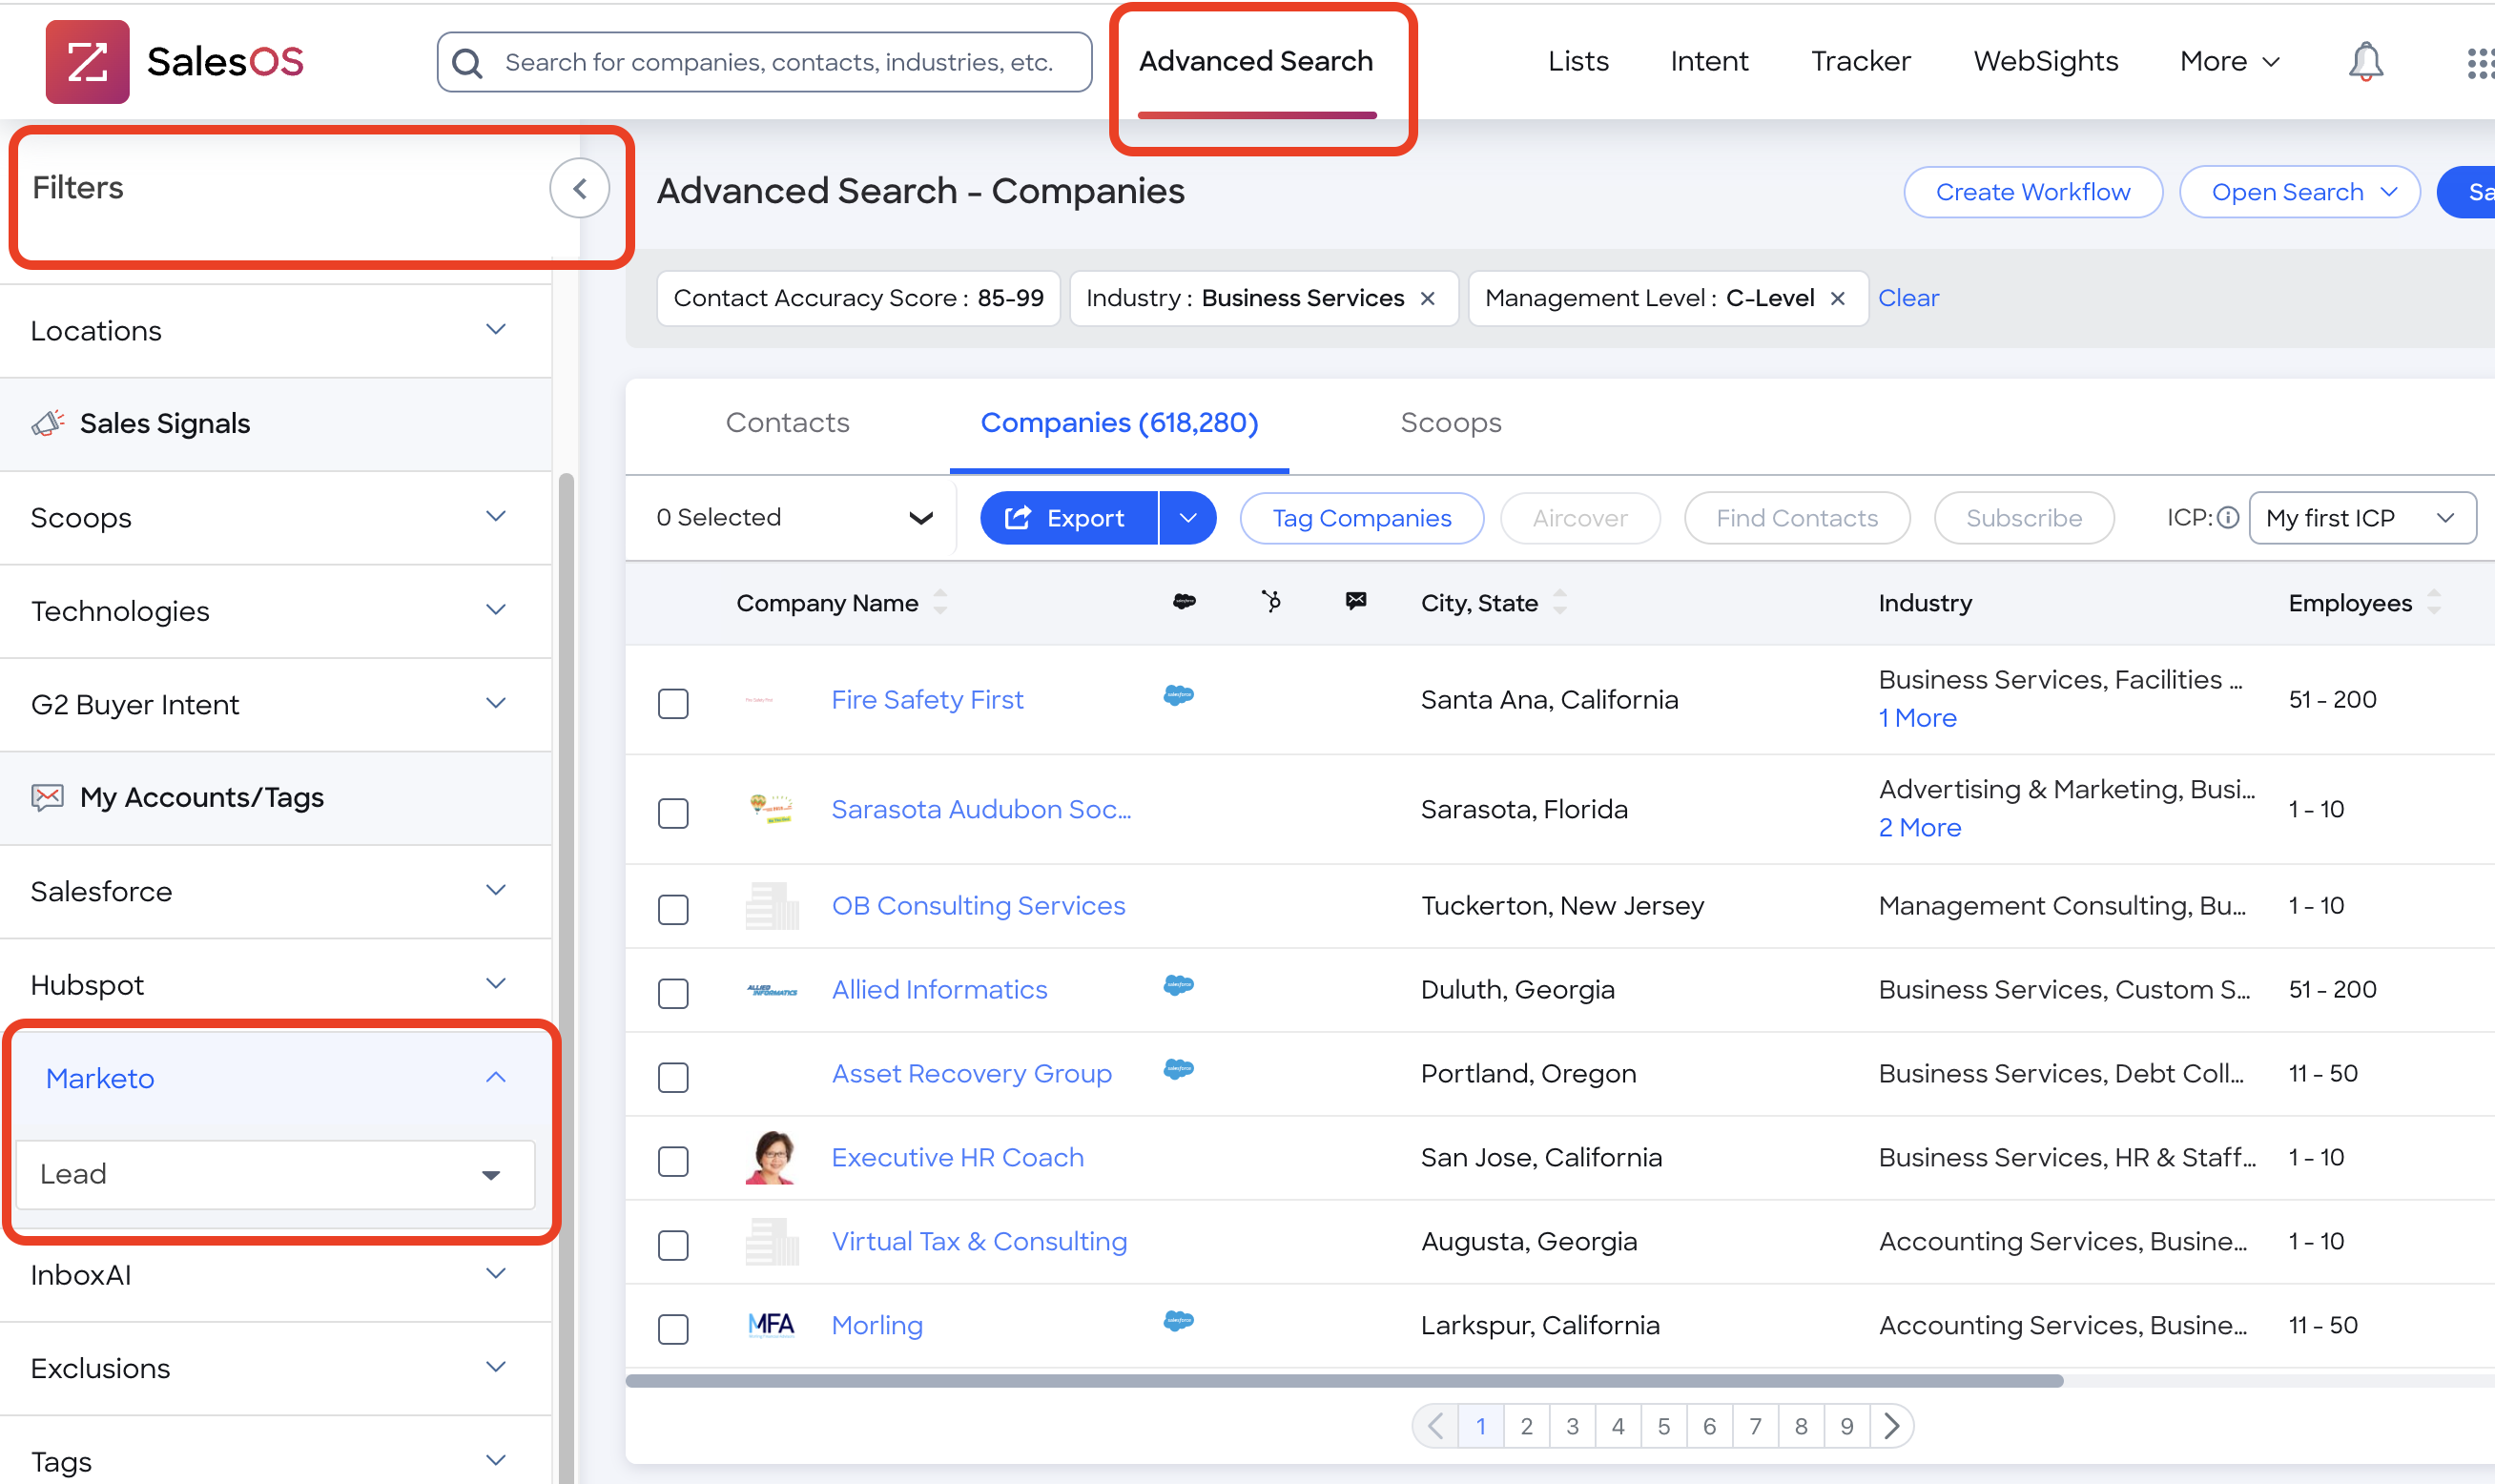2495x1484 pixels.
Task: Click Salesforce cloud icon for Morling
Action: tap(1179, 1321)
